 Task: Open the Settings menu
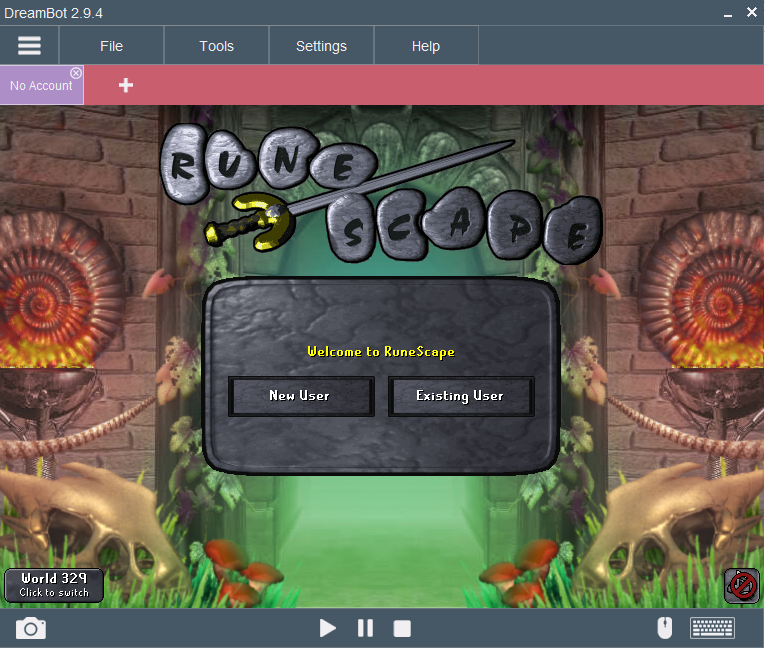point(322,46)
